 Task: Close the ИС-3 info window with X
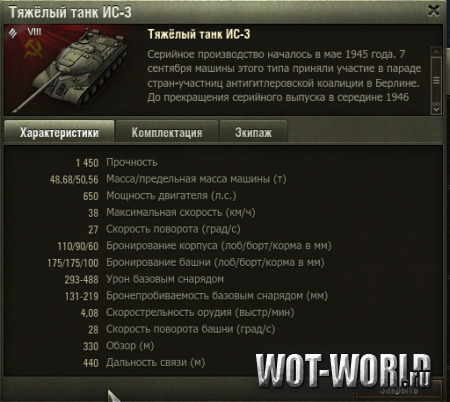[x=434, y=11]
